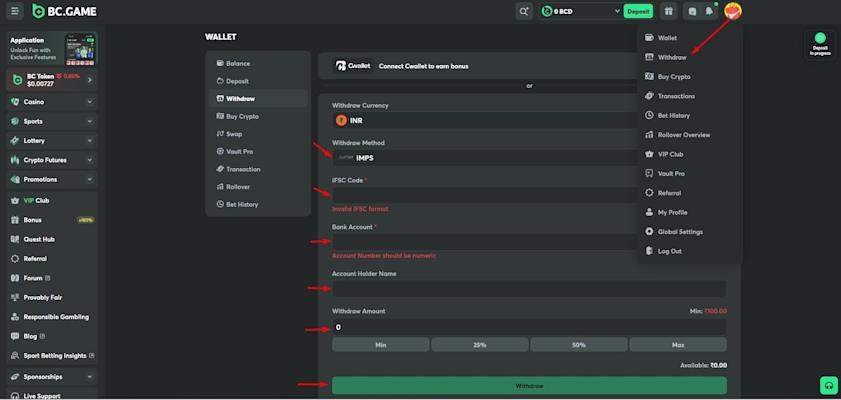
Task: Open Referral in left sidebar
Action: [51, 258]
